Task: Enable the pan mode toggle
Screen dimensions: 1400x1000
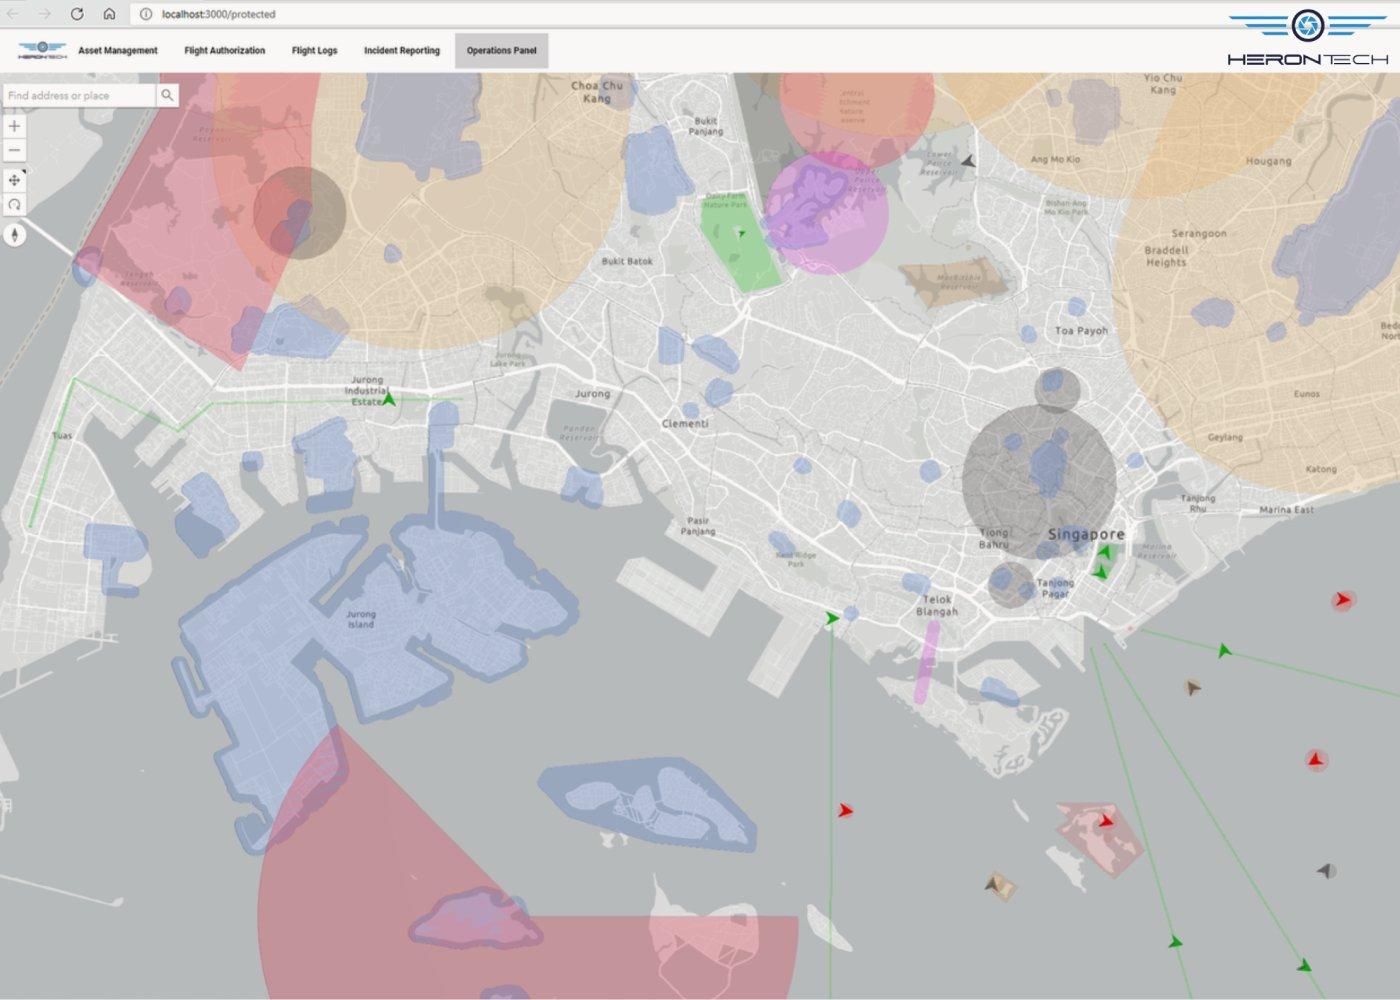Action: point(14,180)
